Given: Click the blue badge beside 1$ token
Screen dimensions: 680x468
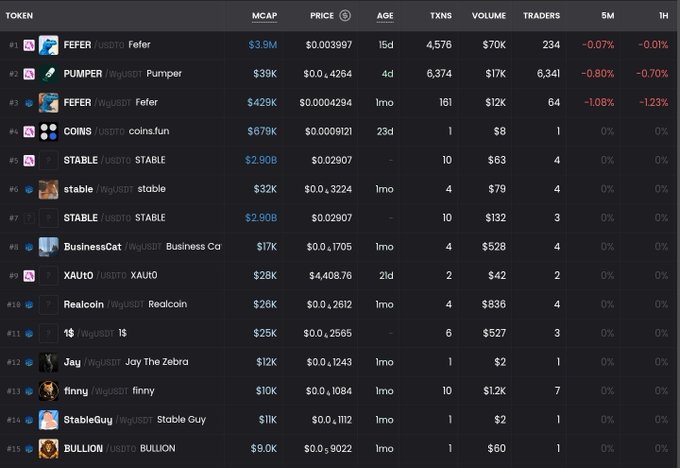Looking at the screenshot, I should tap(29, 334).
